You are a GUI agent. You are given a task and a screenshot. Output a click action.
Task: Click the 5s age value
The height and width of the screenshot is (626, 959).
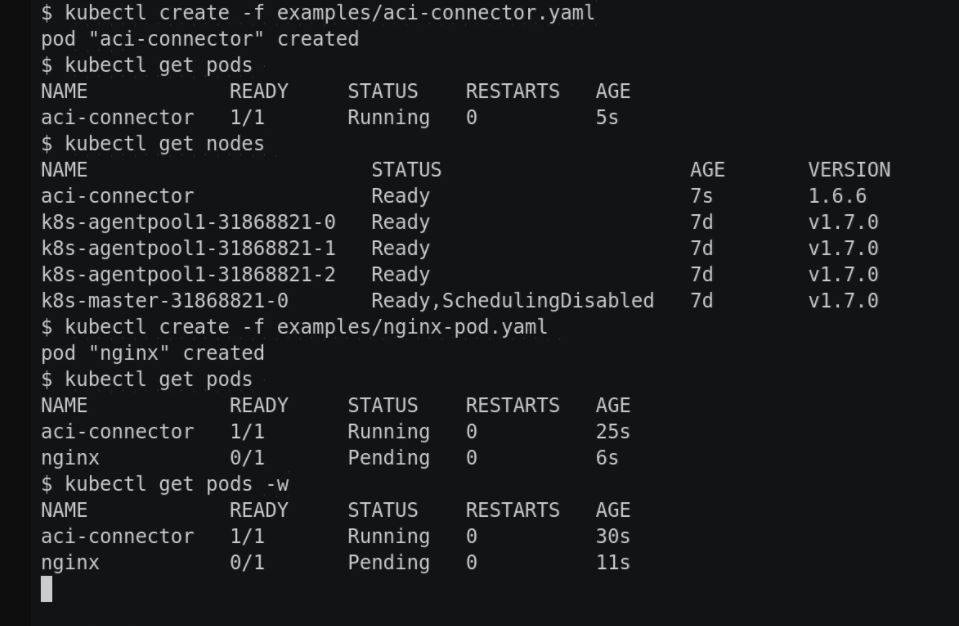point(607,118)
